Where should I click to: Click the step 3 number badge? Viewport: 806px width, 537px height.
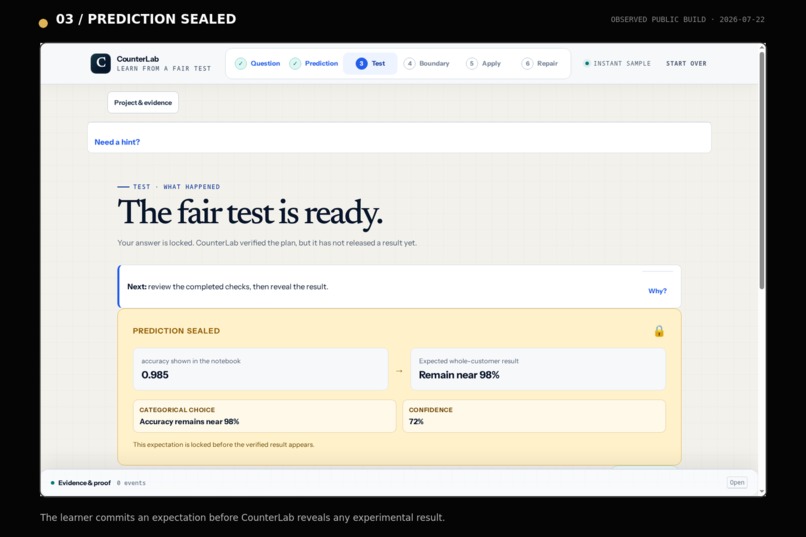click(361, 64)
